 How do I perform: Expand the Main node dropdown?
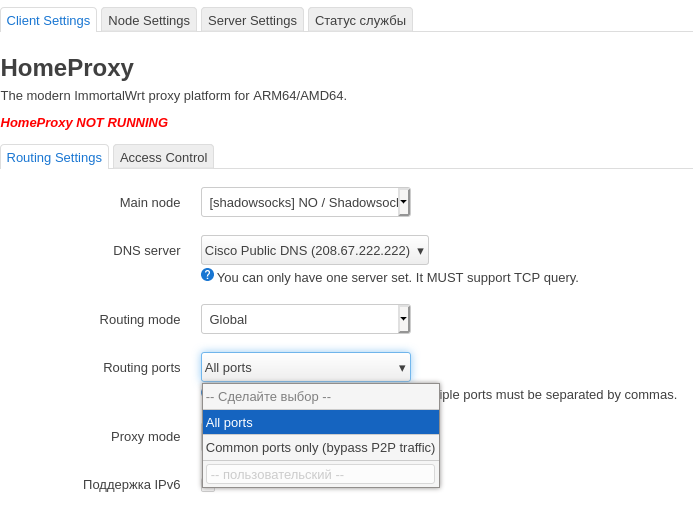pos(305,202)
